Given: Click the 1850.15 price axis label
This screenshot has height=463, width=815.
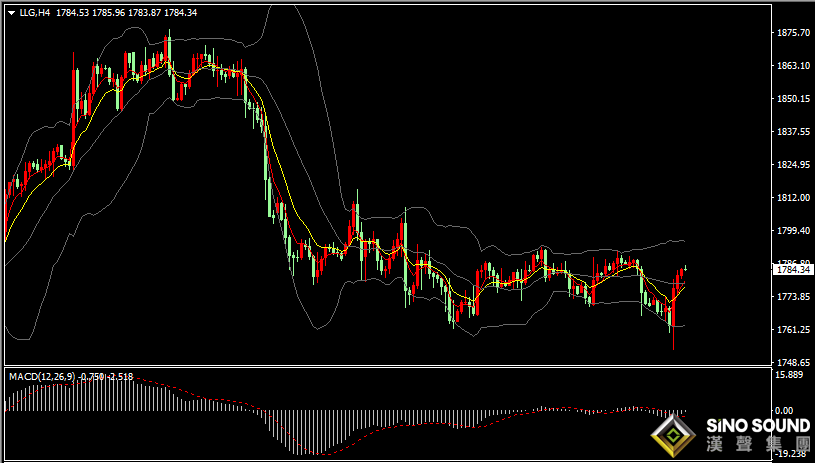Looking at the screenshot, I should point(792,99).
